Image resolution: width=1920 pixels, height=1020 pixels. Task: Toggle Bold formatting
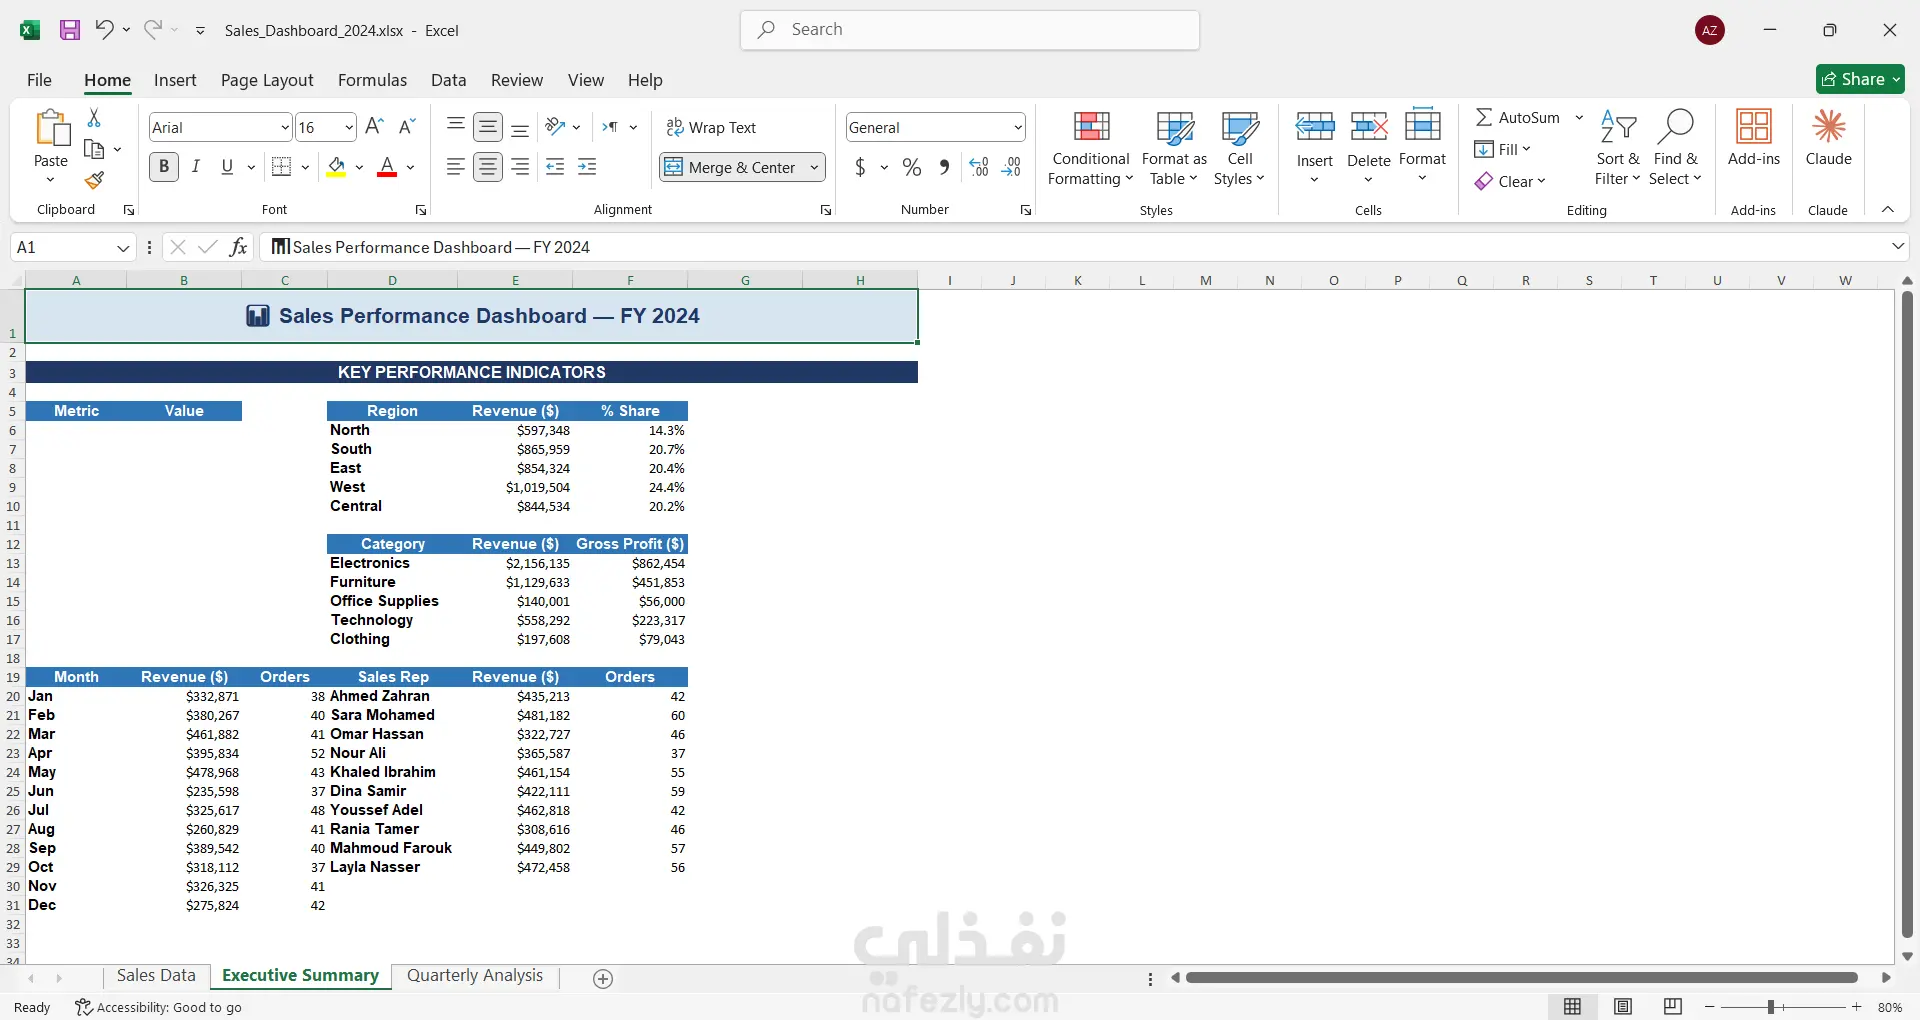coord(164,167)
